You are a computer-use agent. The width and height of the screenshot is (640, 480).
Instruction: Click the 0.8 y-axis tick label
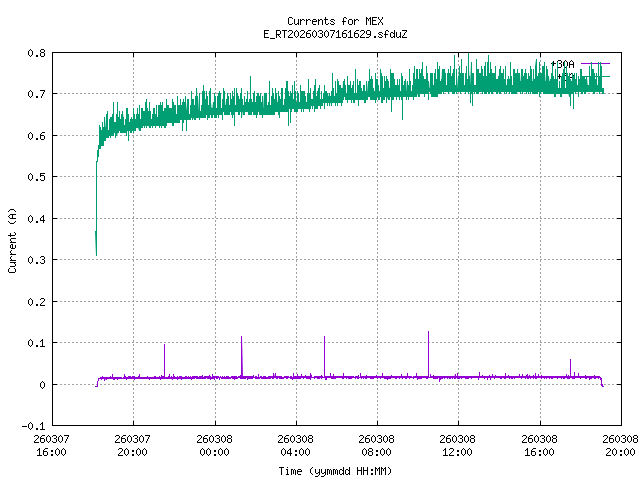(35, 53)
